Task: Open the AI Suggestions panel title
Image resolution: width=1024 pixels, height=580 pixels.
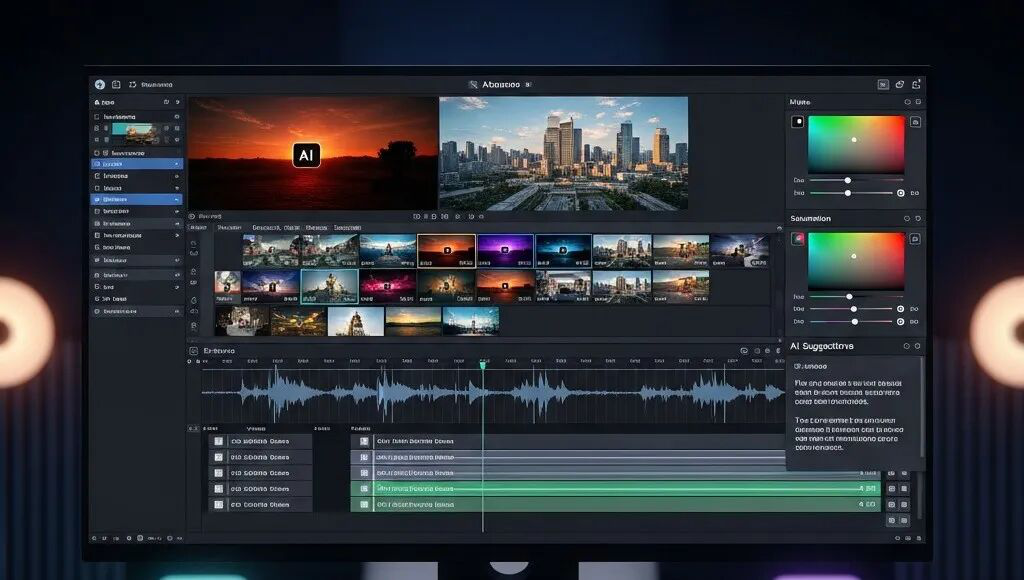Action: click(822, 346)
